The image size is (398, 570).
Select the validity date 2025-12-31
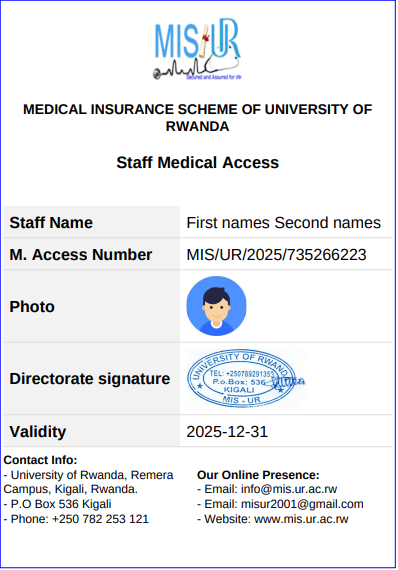[227, 431]
